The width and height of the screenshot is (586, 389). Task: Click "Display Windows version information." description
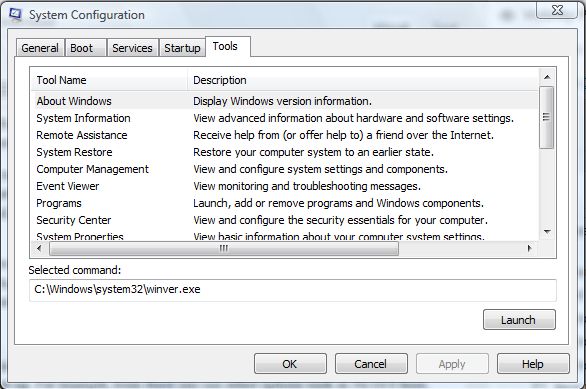(282, 101)
